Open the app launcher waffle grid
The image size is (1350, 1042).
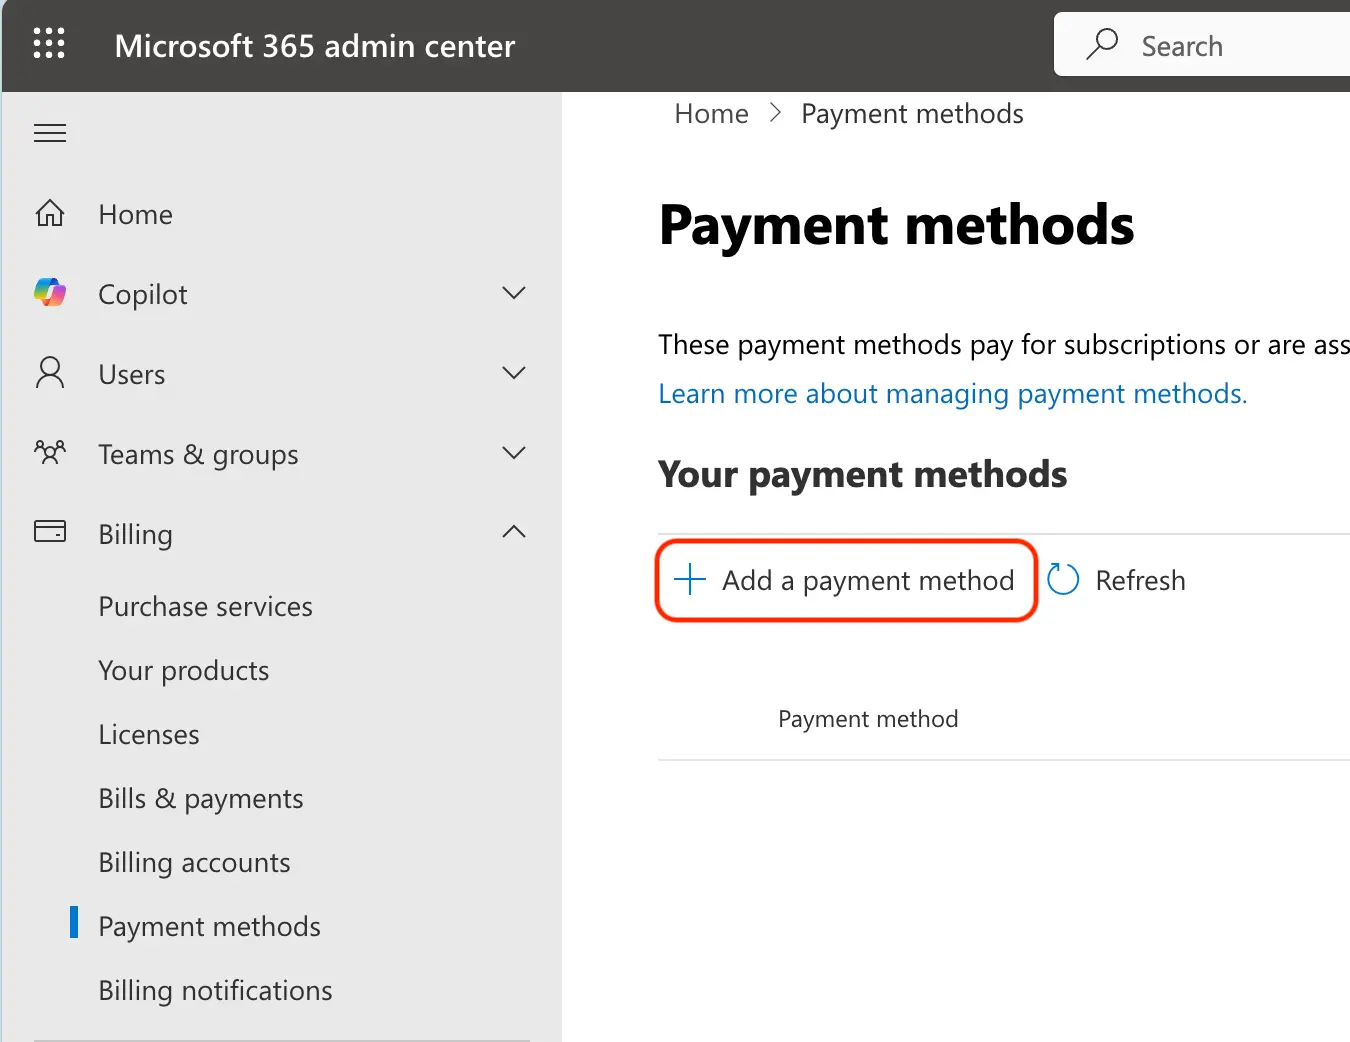pyautogui.click(x=49, y=44)
